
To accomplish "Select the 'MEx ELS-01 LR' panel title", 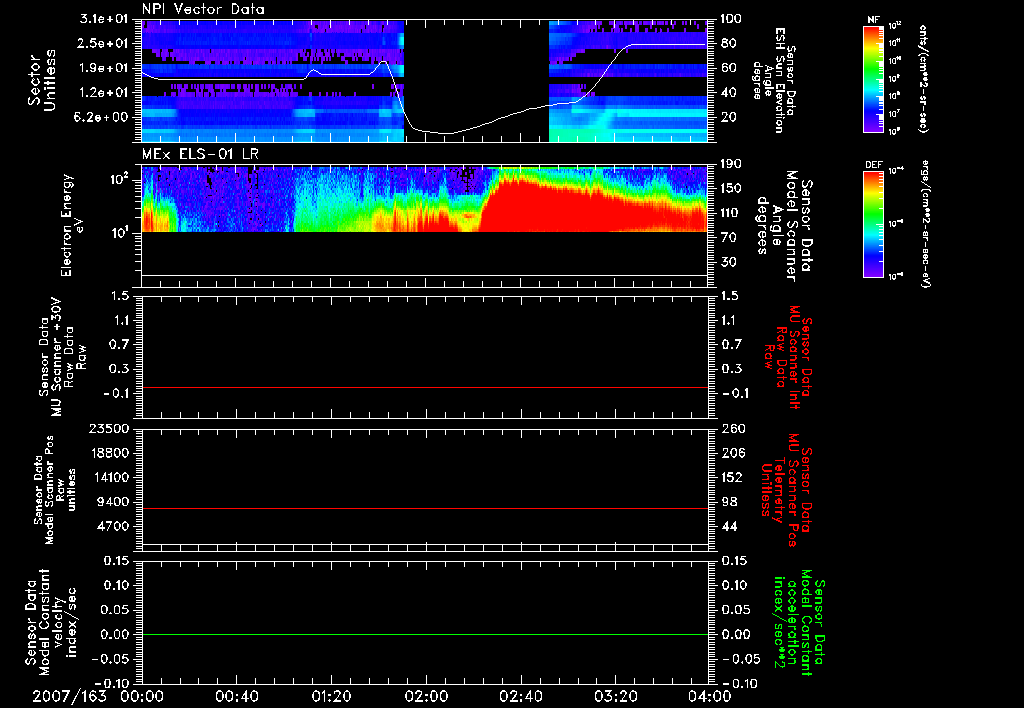I will 200,155.
